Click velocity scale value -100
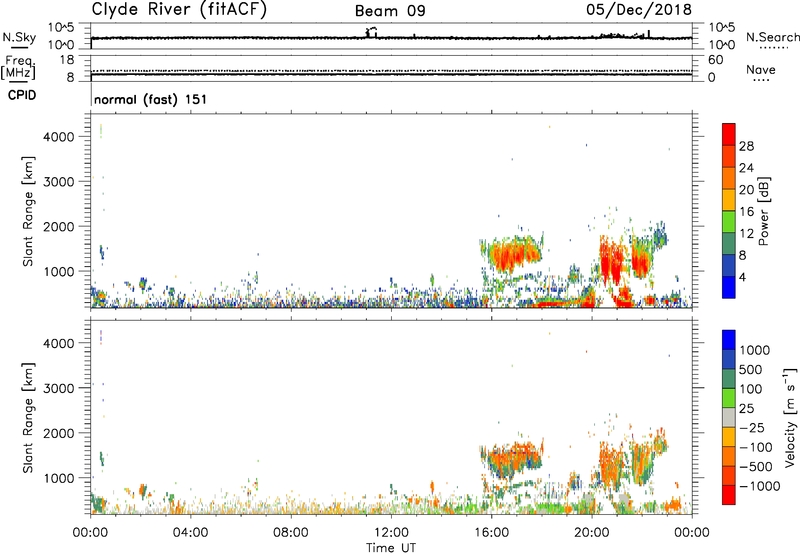Image resolution: width=800 pixels, height=554 pixels. pos(756,447)
